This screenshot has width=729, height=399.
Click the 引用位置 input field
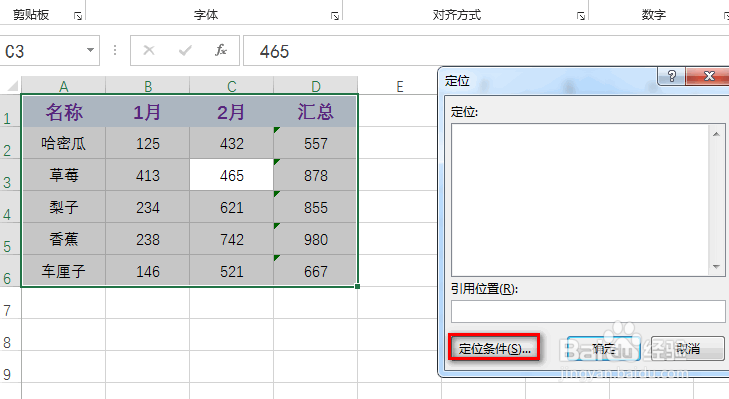[x=588, y=311]
